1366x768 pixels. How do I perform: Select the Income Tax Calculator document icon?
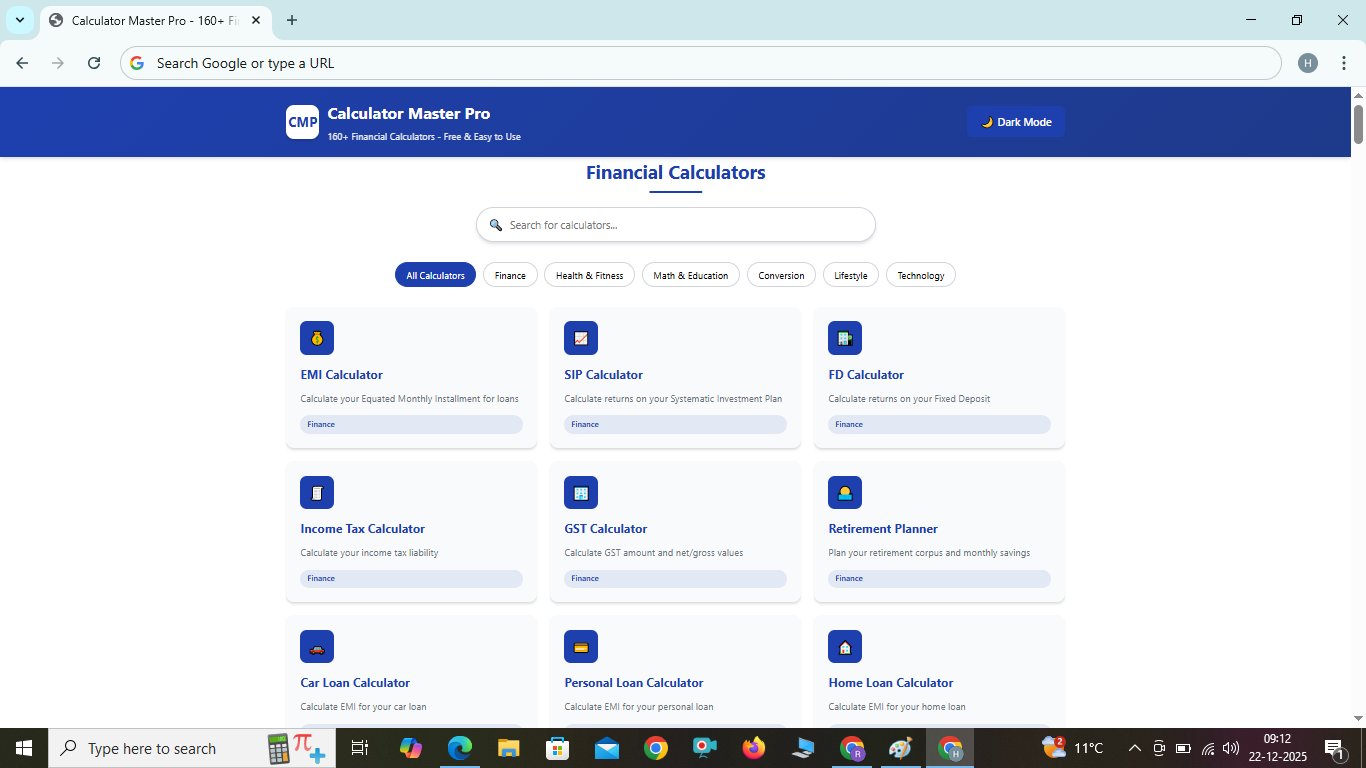pos(317,492)
